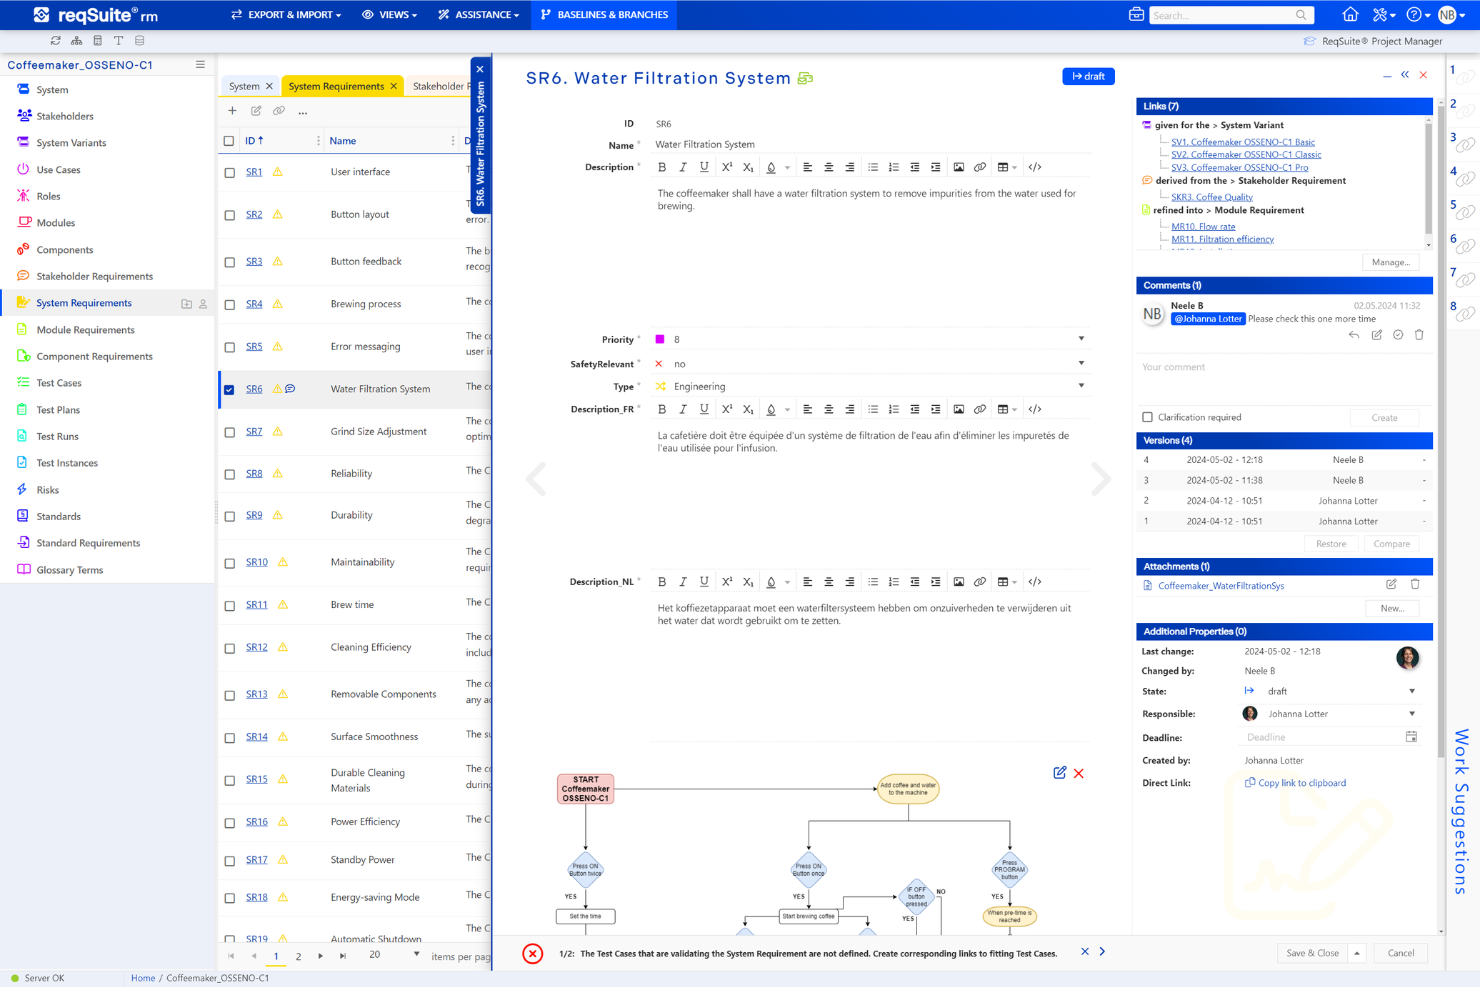The image size is (1480, 987).
Task: Open Risks in the project tree
Action: (x=48, y=490)
